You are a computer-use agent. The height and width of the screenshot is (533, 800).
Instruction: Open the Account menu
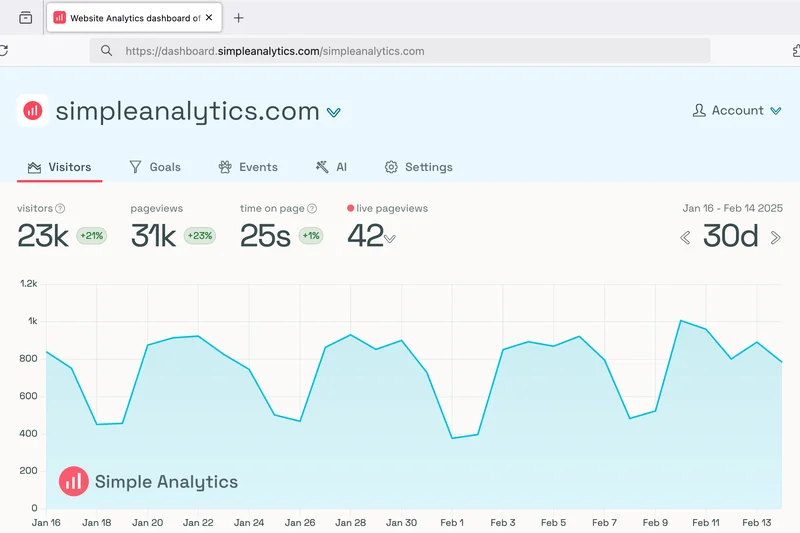(x=737, y=110)
